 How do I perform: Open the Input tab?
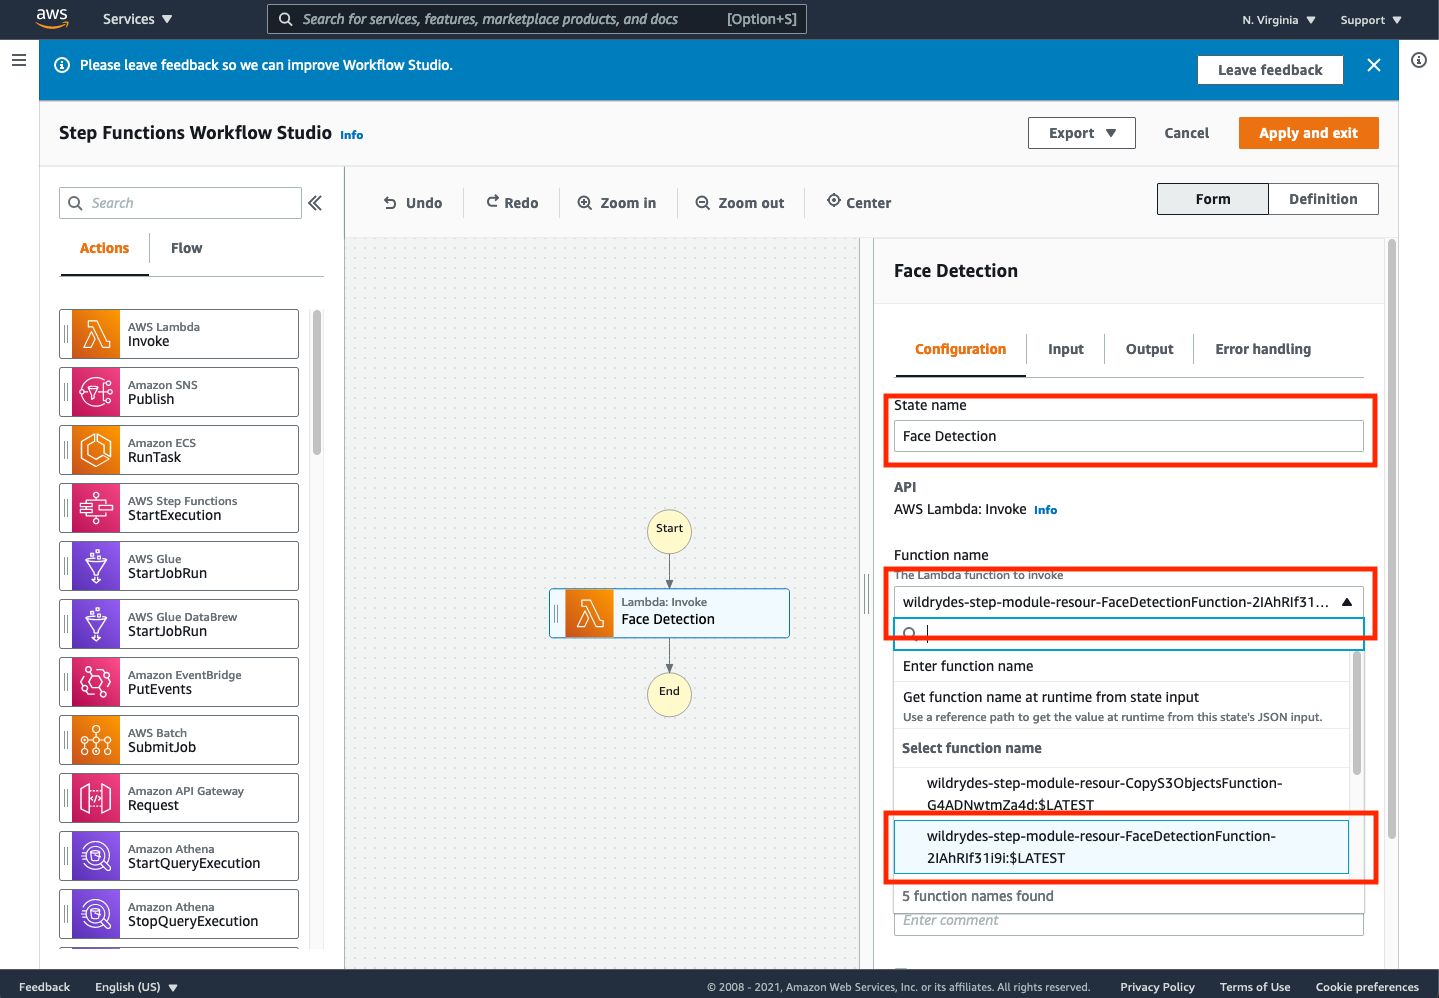point(1066,349)
